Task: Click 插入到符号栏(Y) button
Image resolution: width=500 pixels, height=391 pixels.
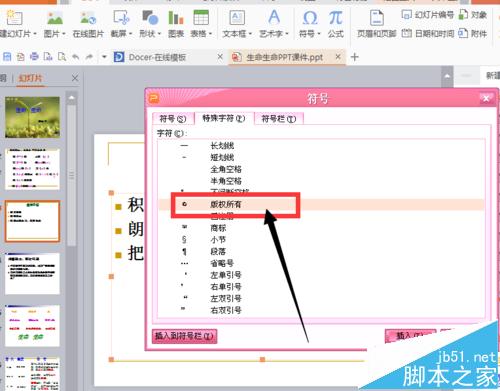Action: click(x=184, y=336)
